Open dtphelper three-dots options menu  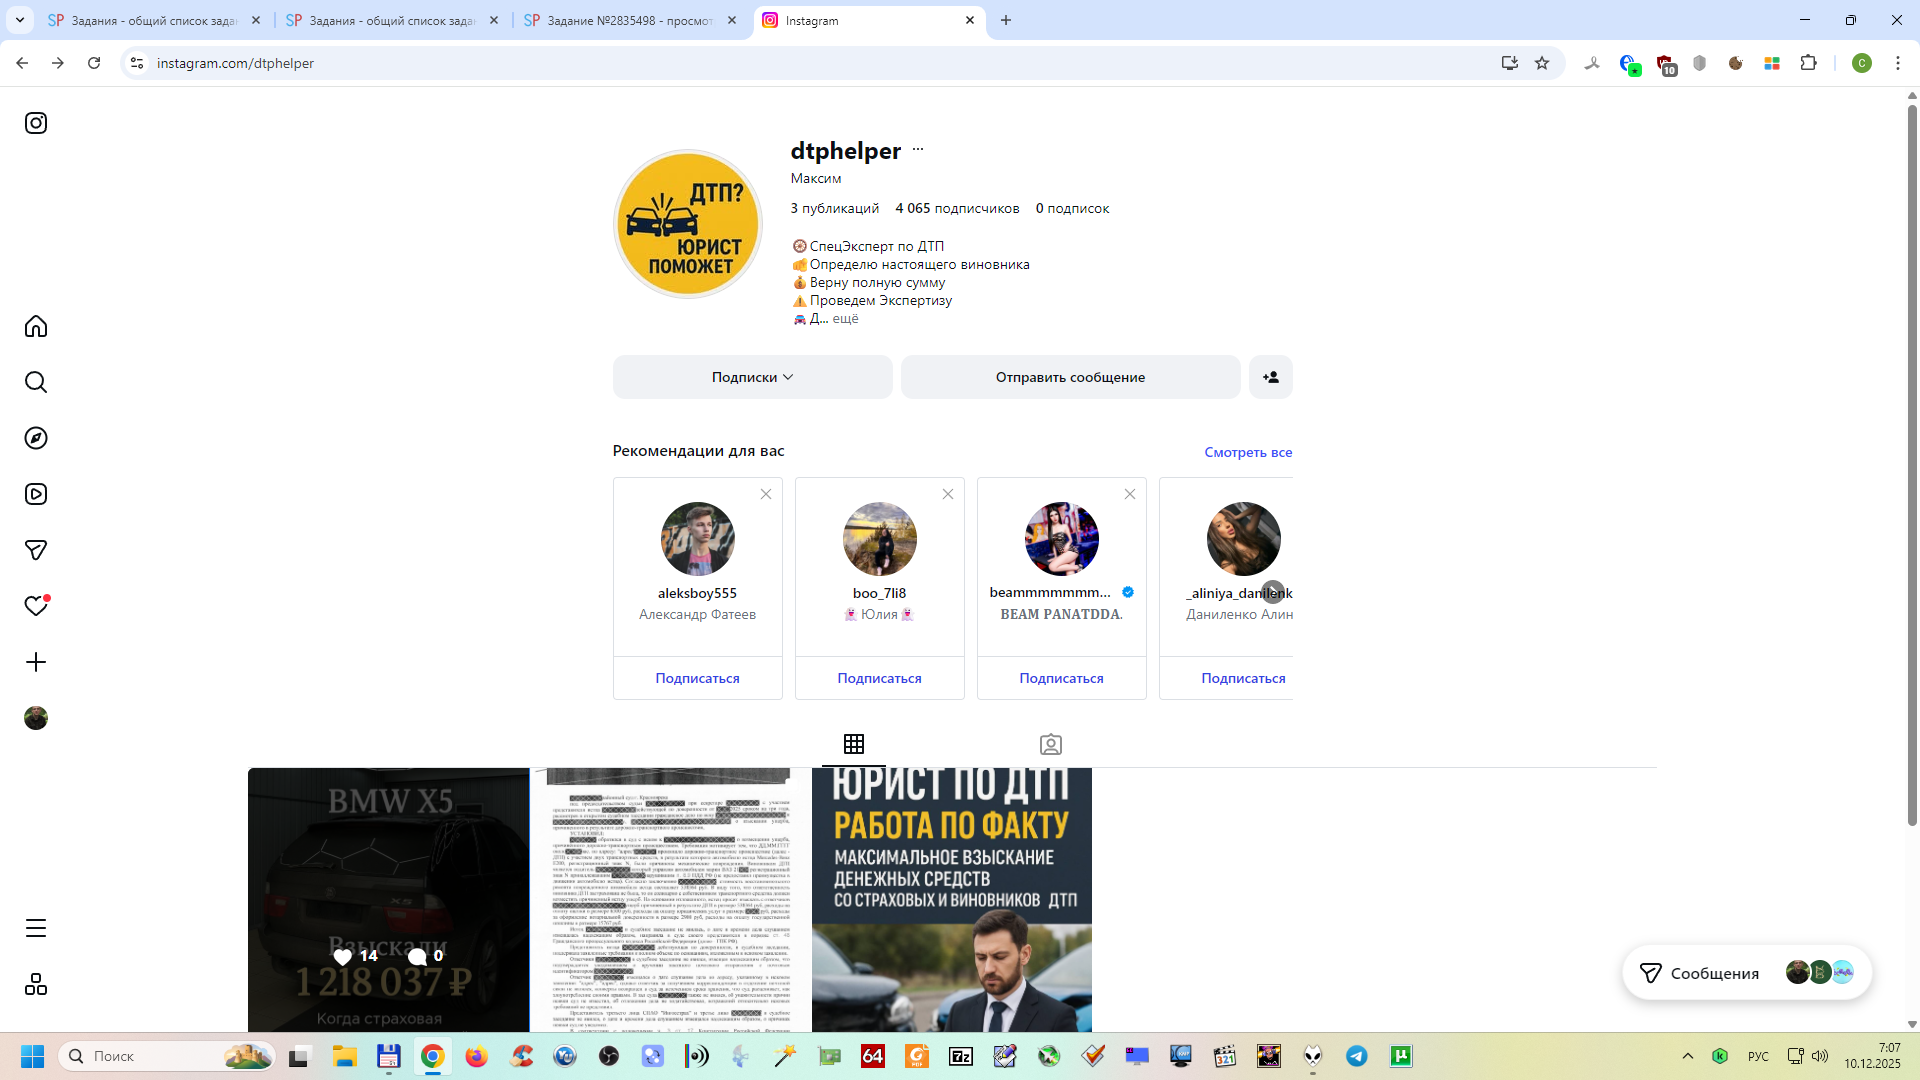(918, 150)
